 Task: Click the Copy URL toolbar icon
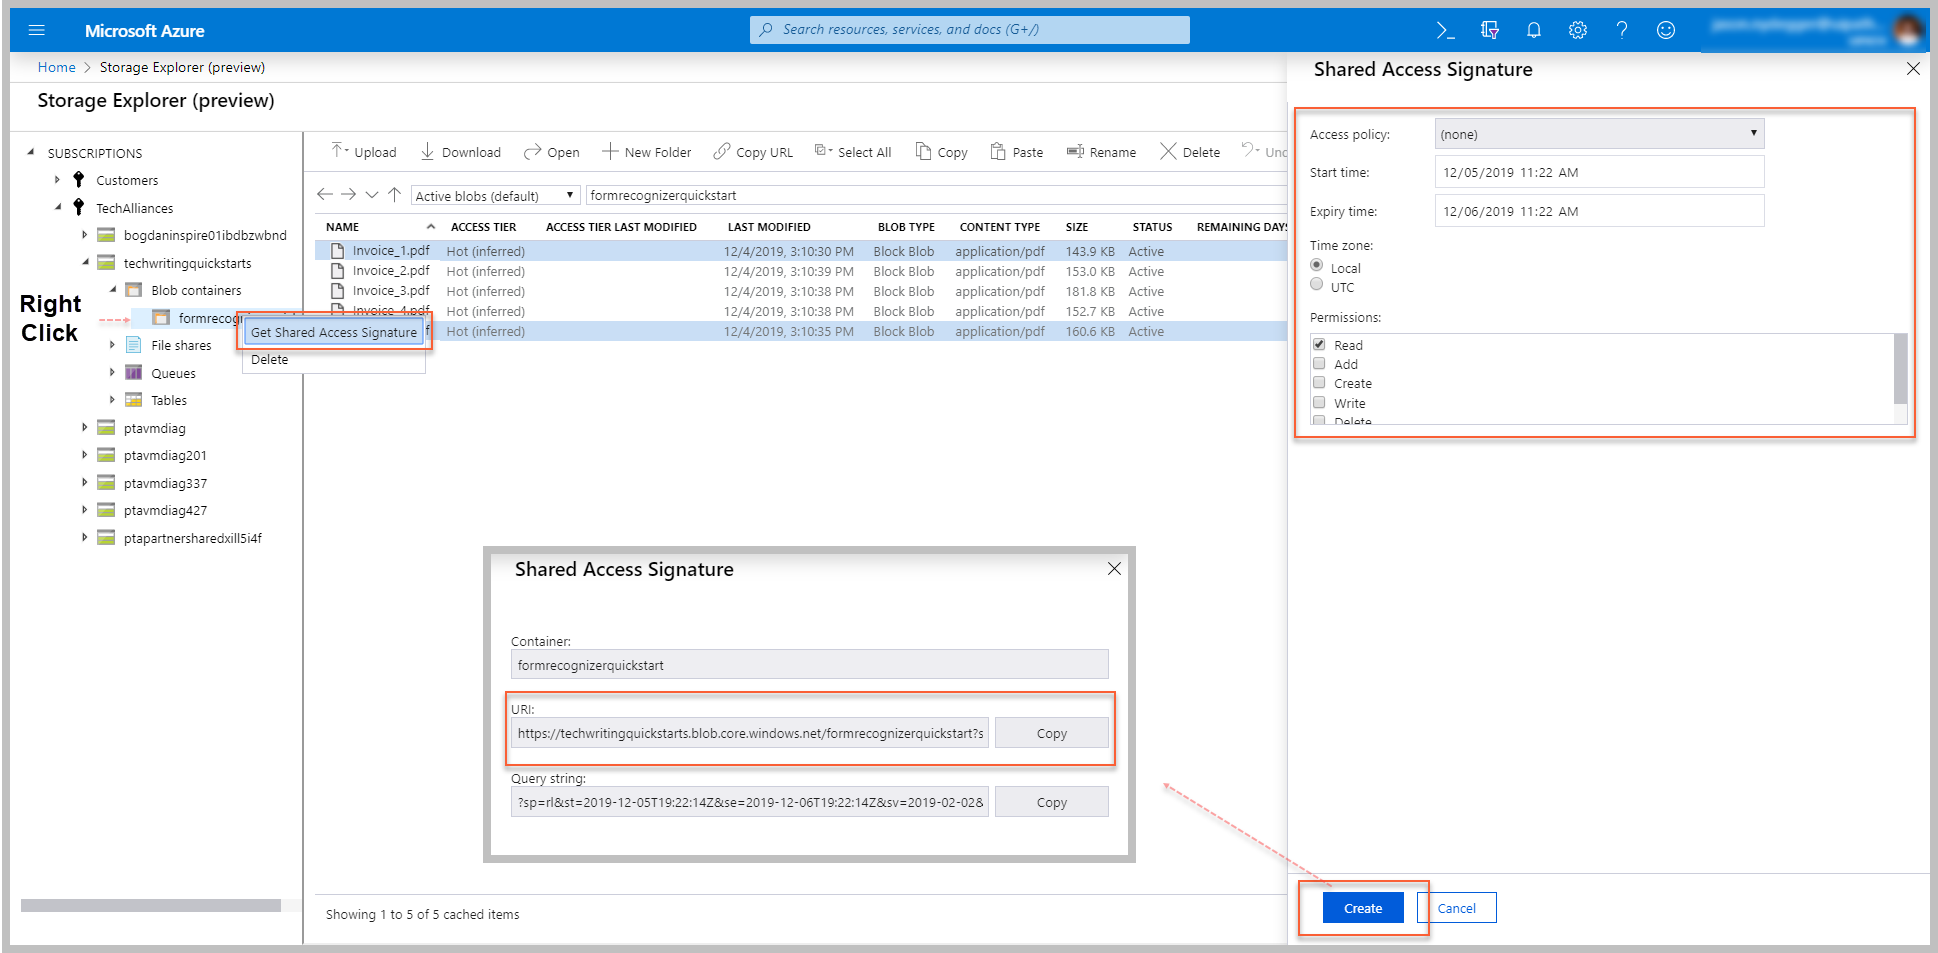point(753,152)
